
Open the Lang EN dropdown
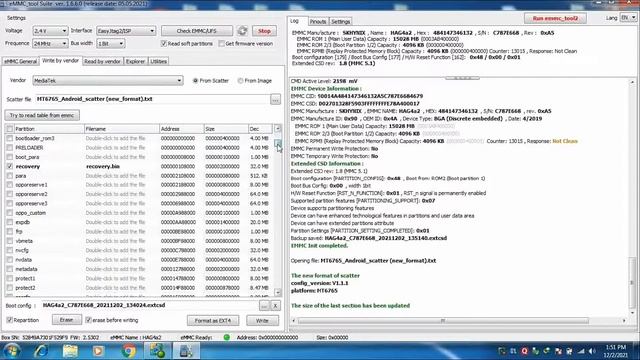628,18
